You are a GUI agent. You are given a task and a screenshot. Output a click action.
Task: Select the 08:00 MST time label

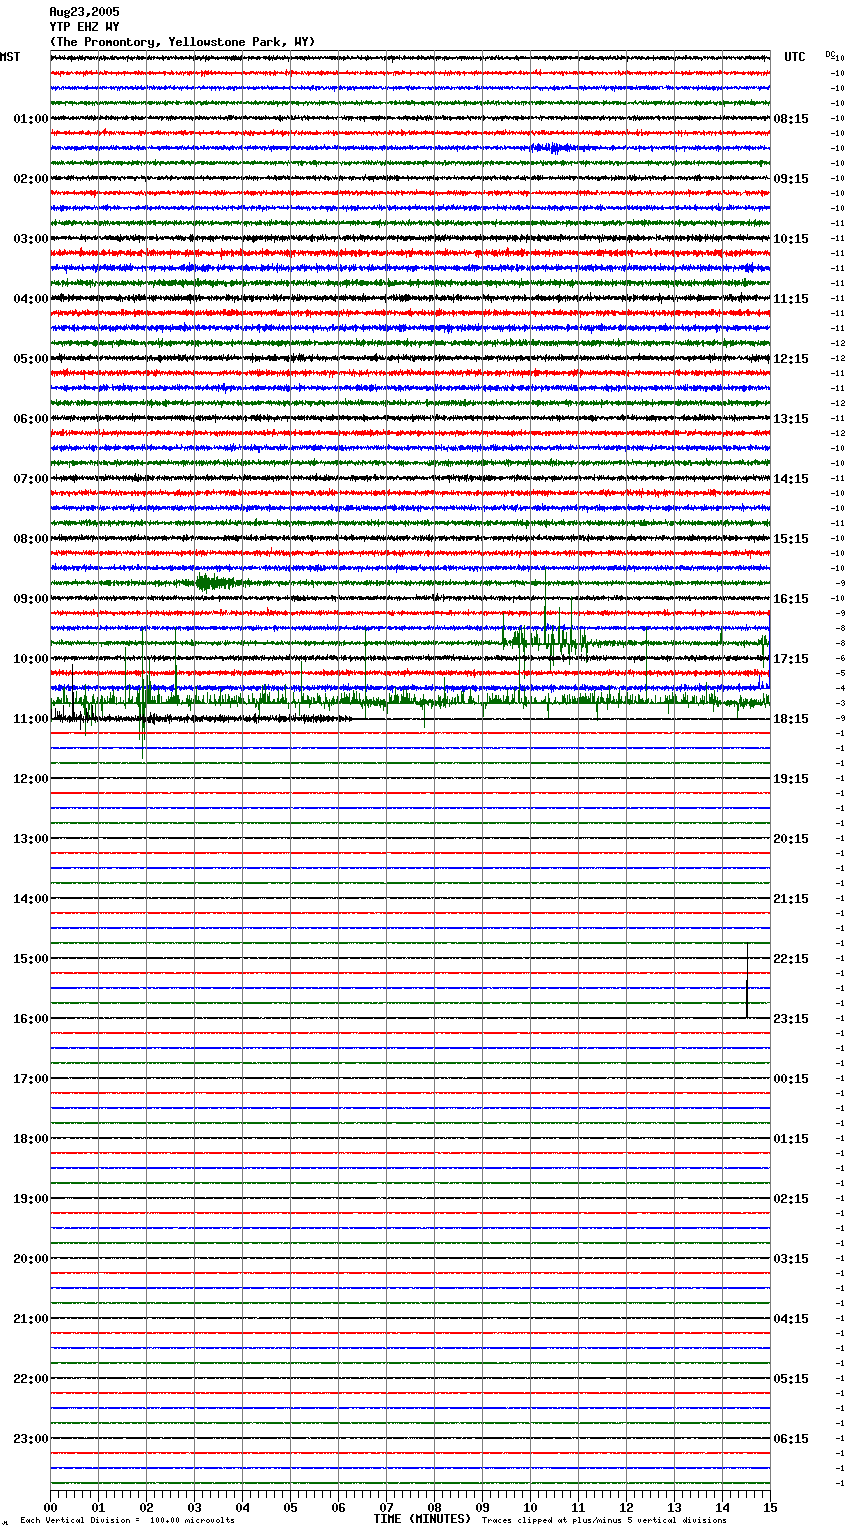tap(31, 539)
